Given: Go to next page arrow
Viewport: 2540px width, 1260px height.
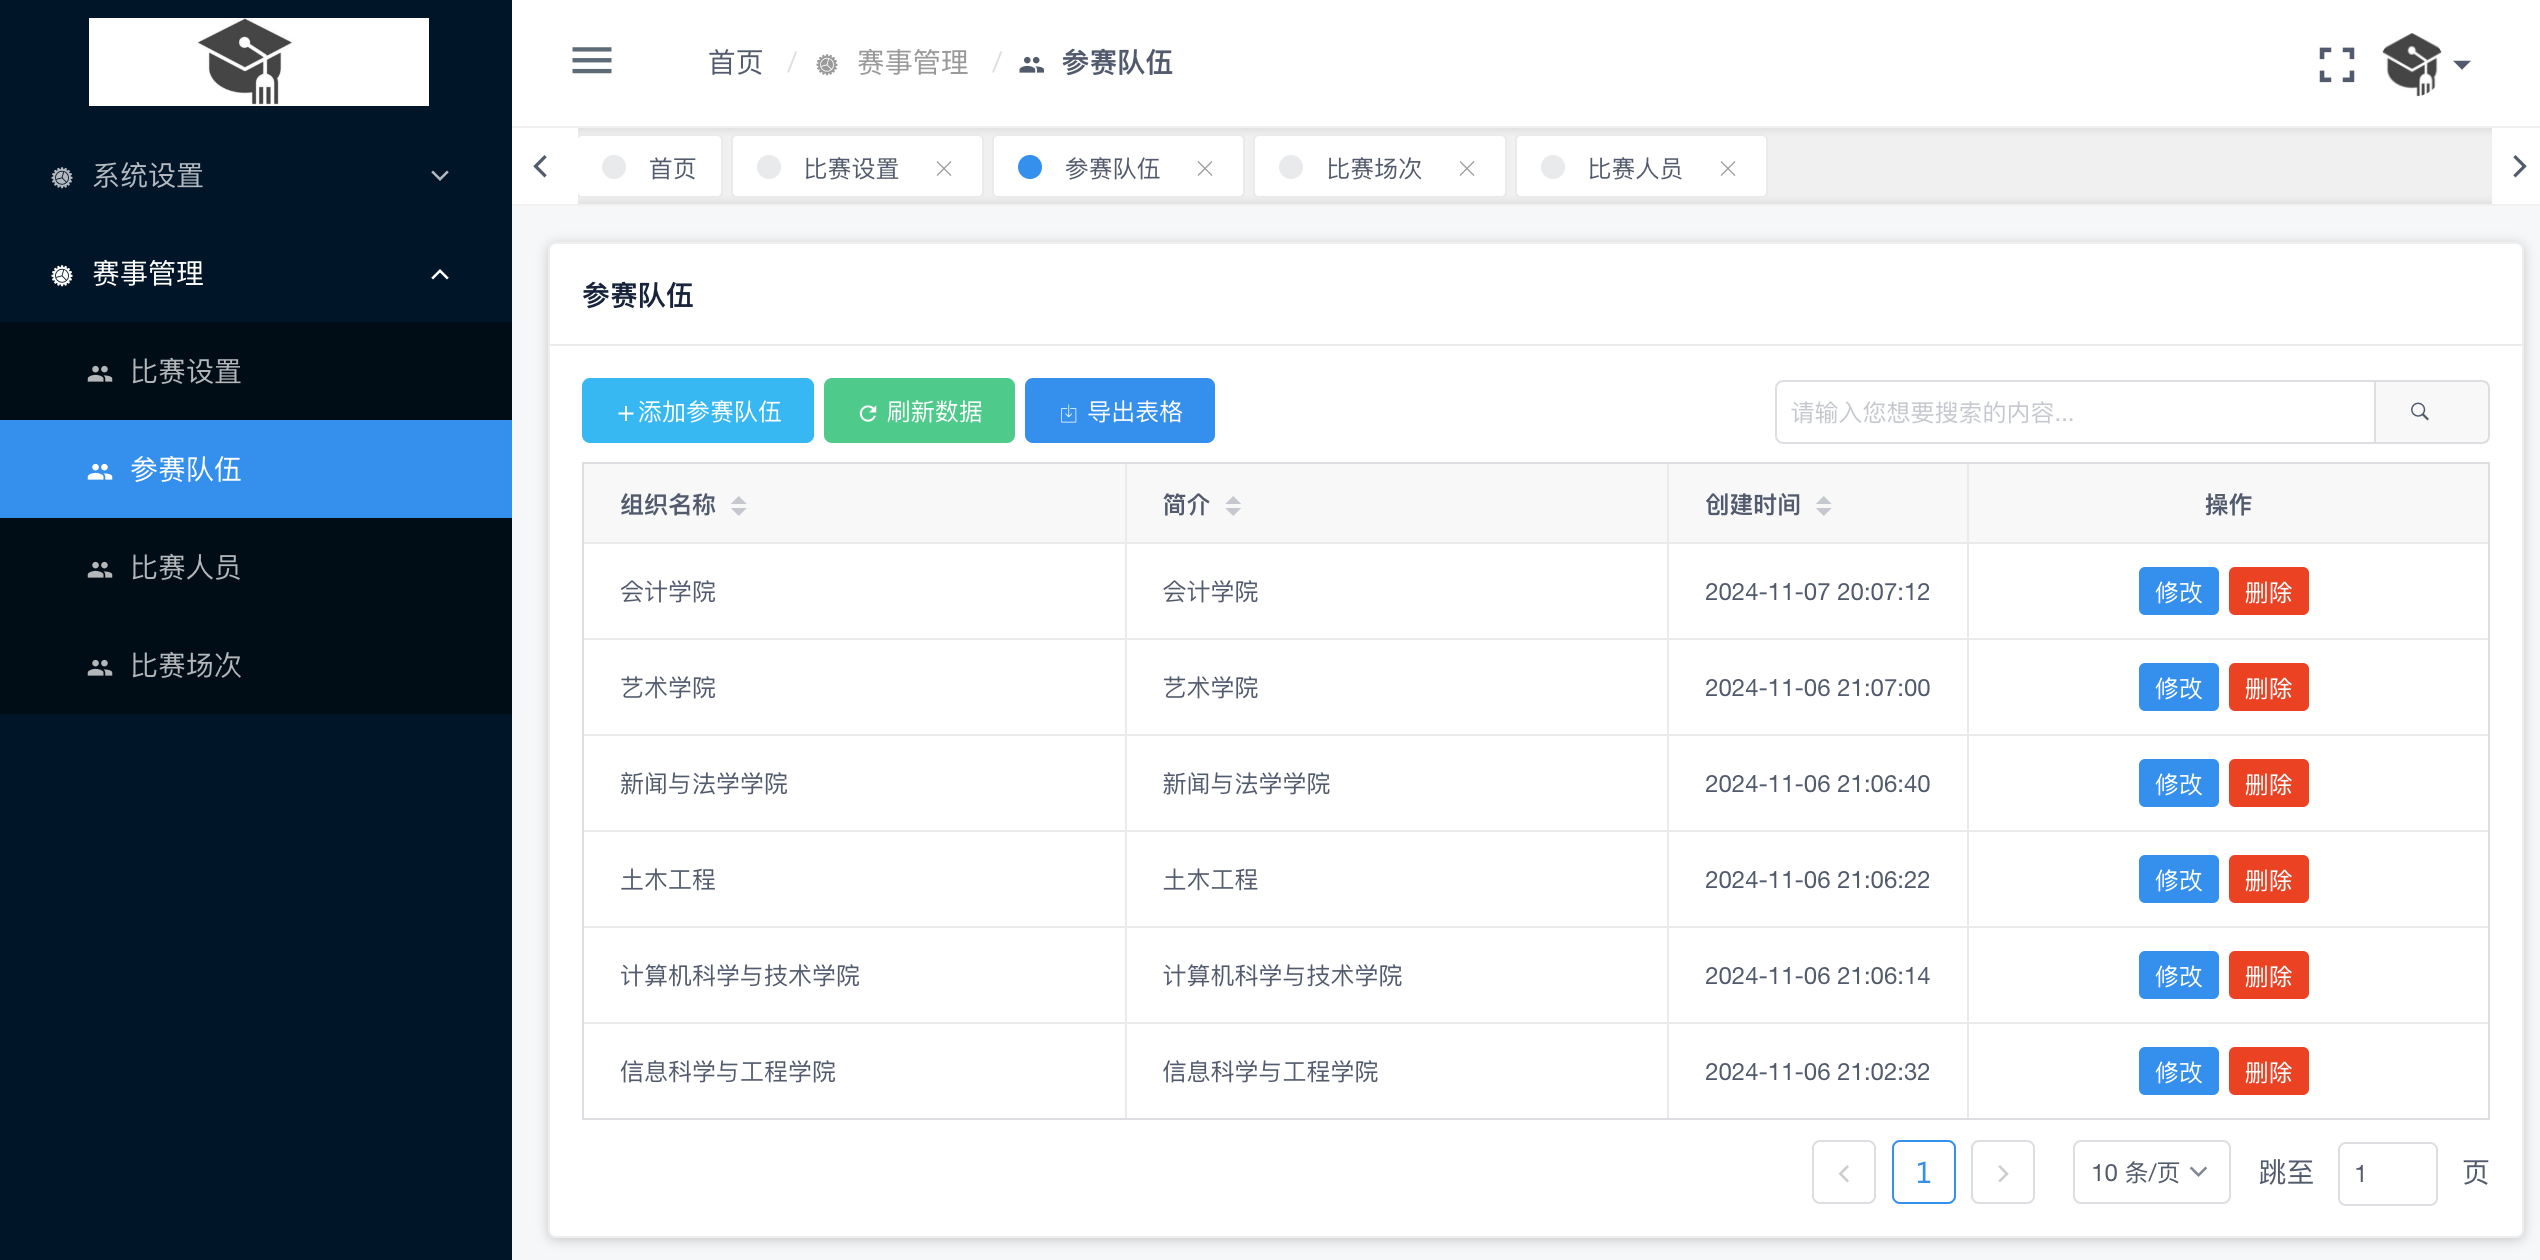Looking at the screenshot, I should pos(2002,1172).
